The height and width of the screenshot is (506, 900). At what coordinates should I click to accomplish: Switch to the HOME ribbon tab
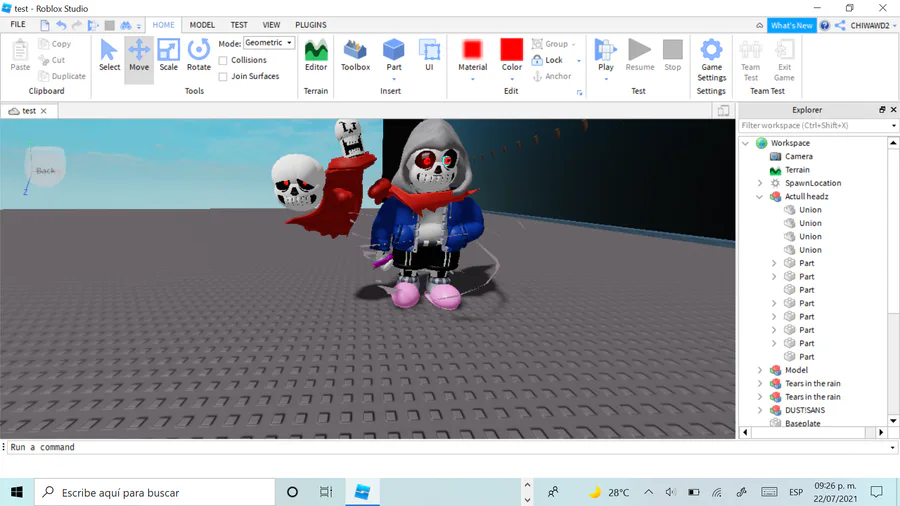(x=164, y=25)
